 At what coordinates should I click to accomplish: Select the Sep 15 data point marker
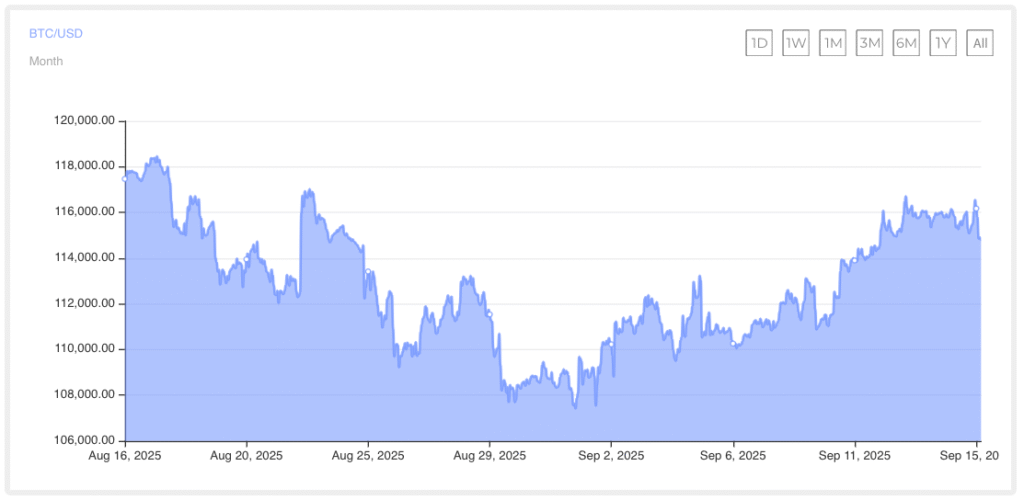click(976, 209)
